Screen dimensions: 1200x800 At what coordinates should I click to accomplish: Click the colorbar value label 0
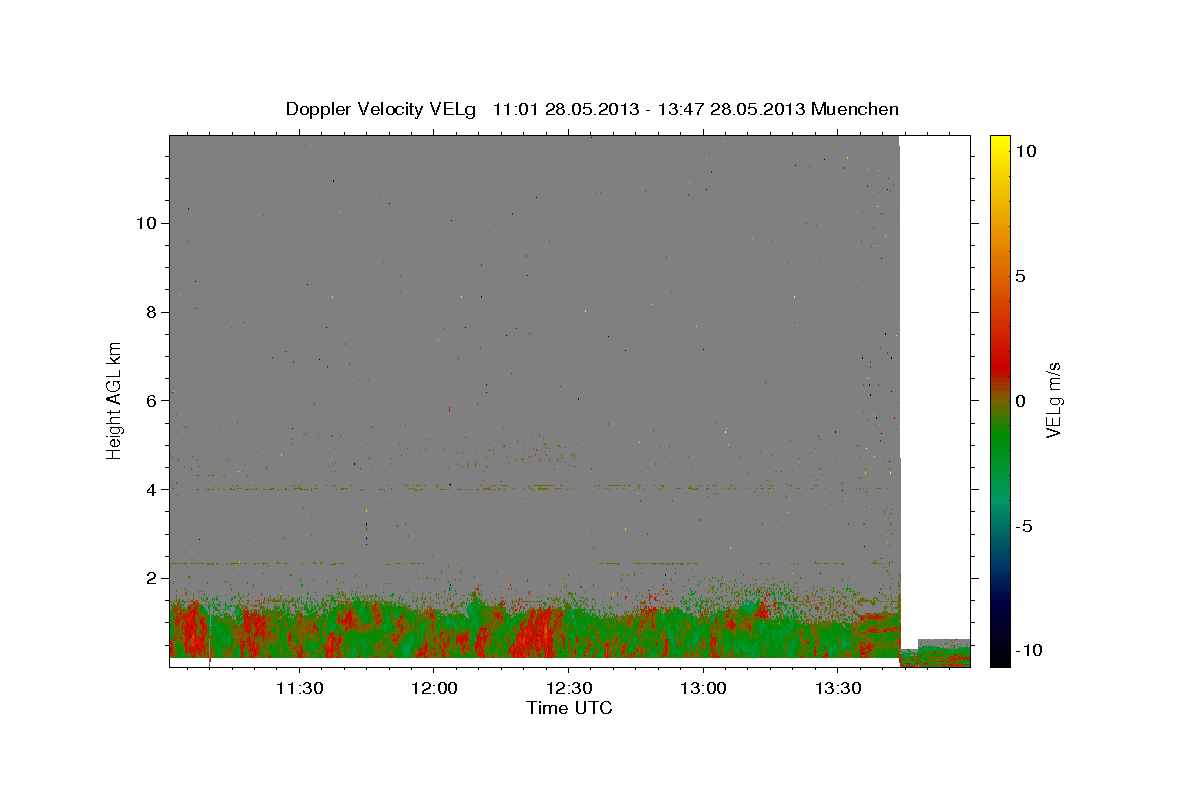tap(1020, 400)
